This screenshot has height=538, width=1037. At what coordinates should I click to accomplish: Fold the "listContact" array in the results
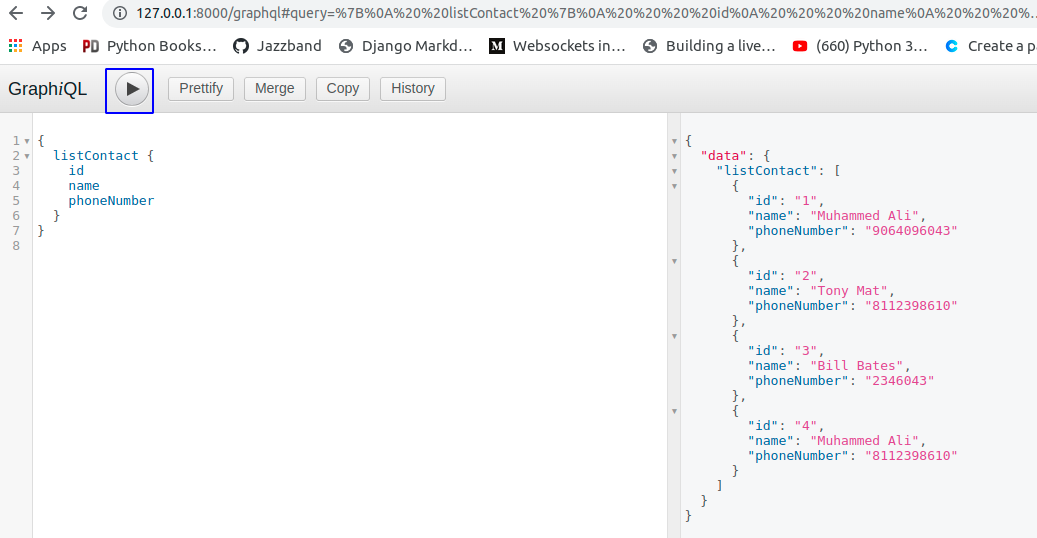tap(675, 171)
